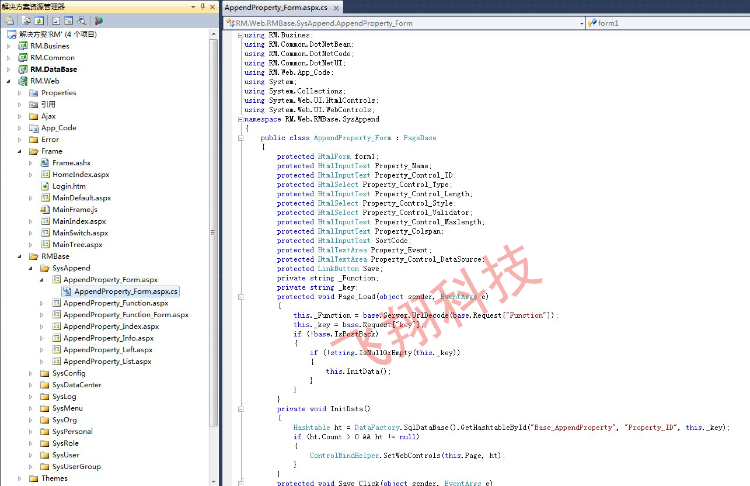Viewport: 750px width, 486px height.
Task: Click the Properties icon in Solution Explorer toolbar
Action: [x=9, y=19]
